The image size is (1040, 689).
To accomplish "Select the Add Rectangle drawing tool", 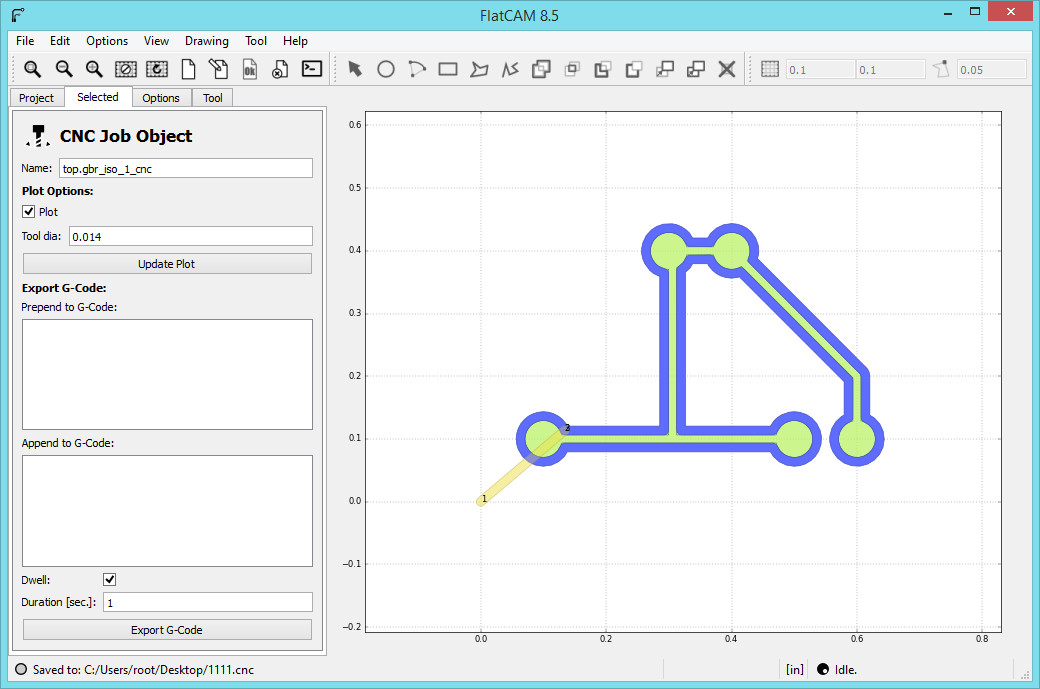I will [x=448, y=69].
